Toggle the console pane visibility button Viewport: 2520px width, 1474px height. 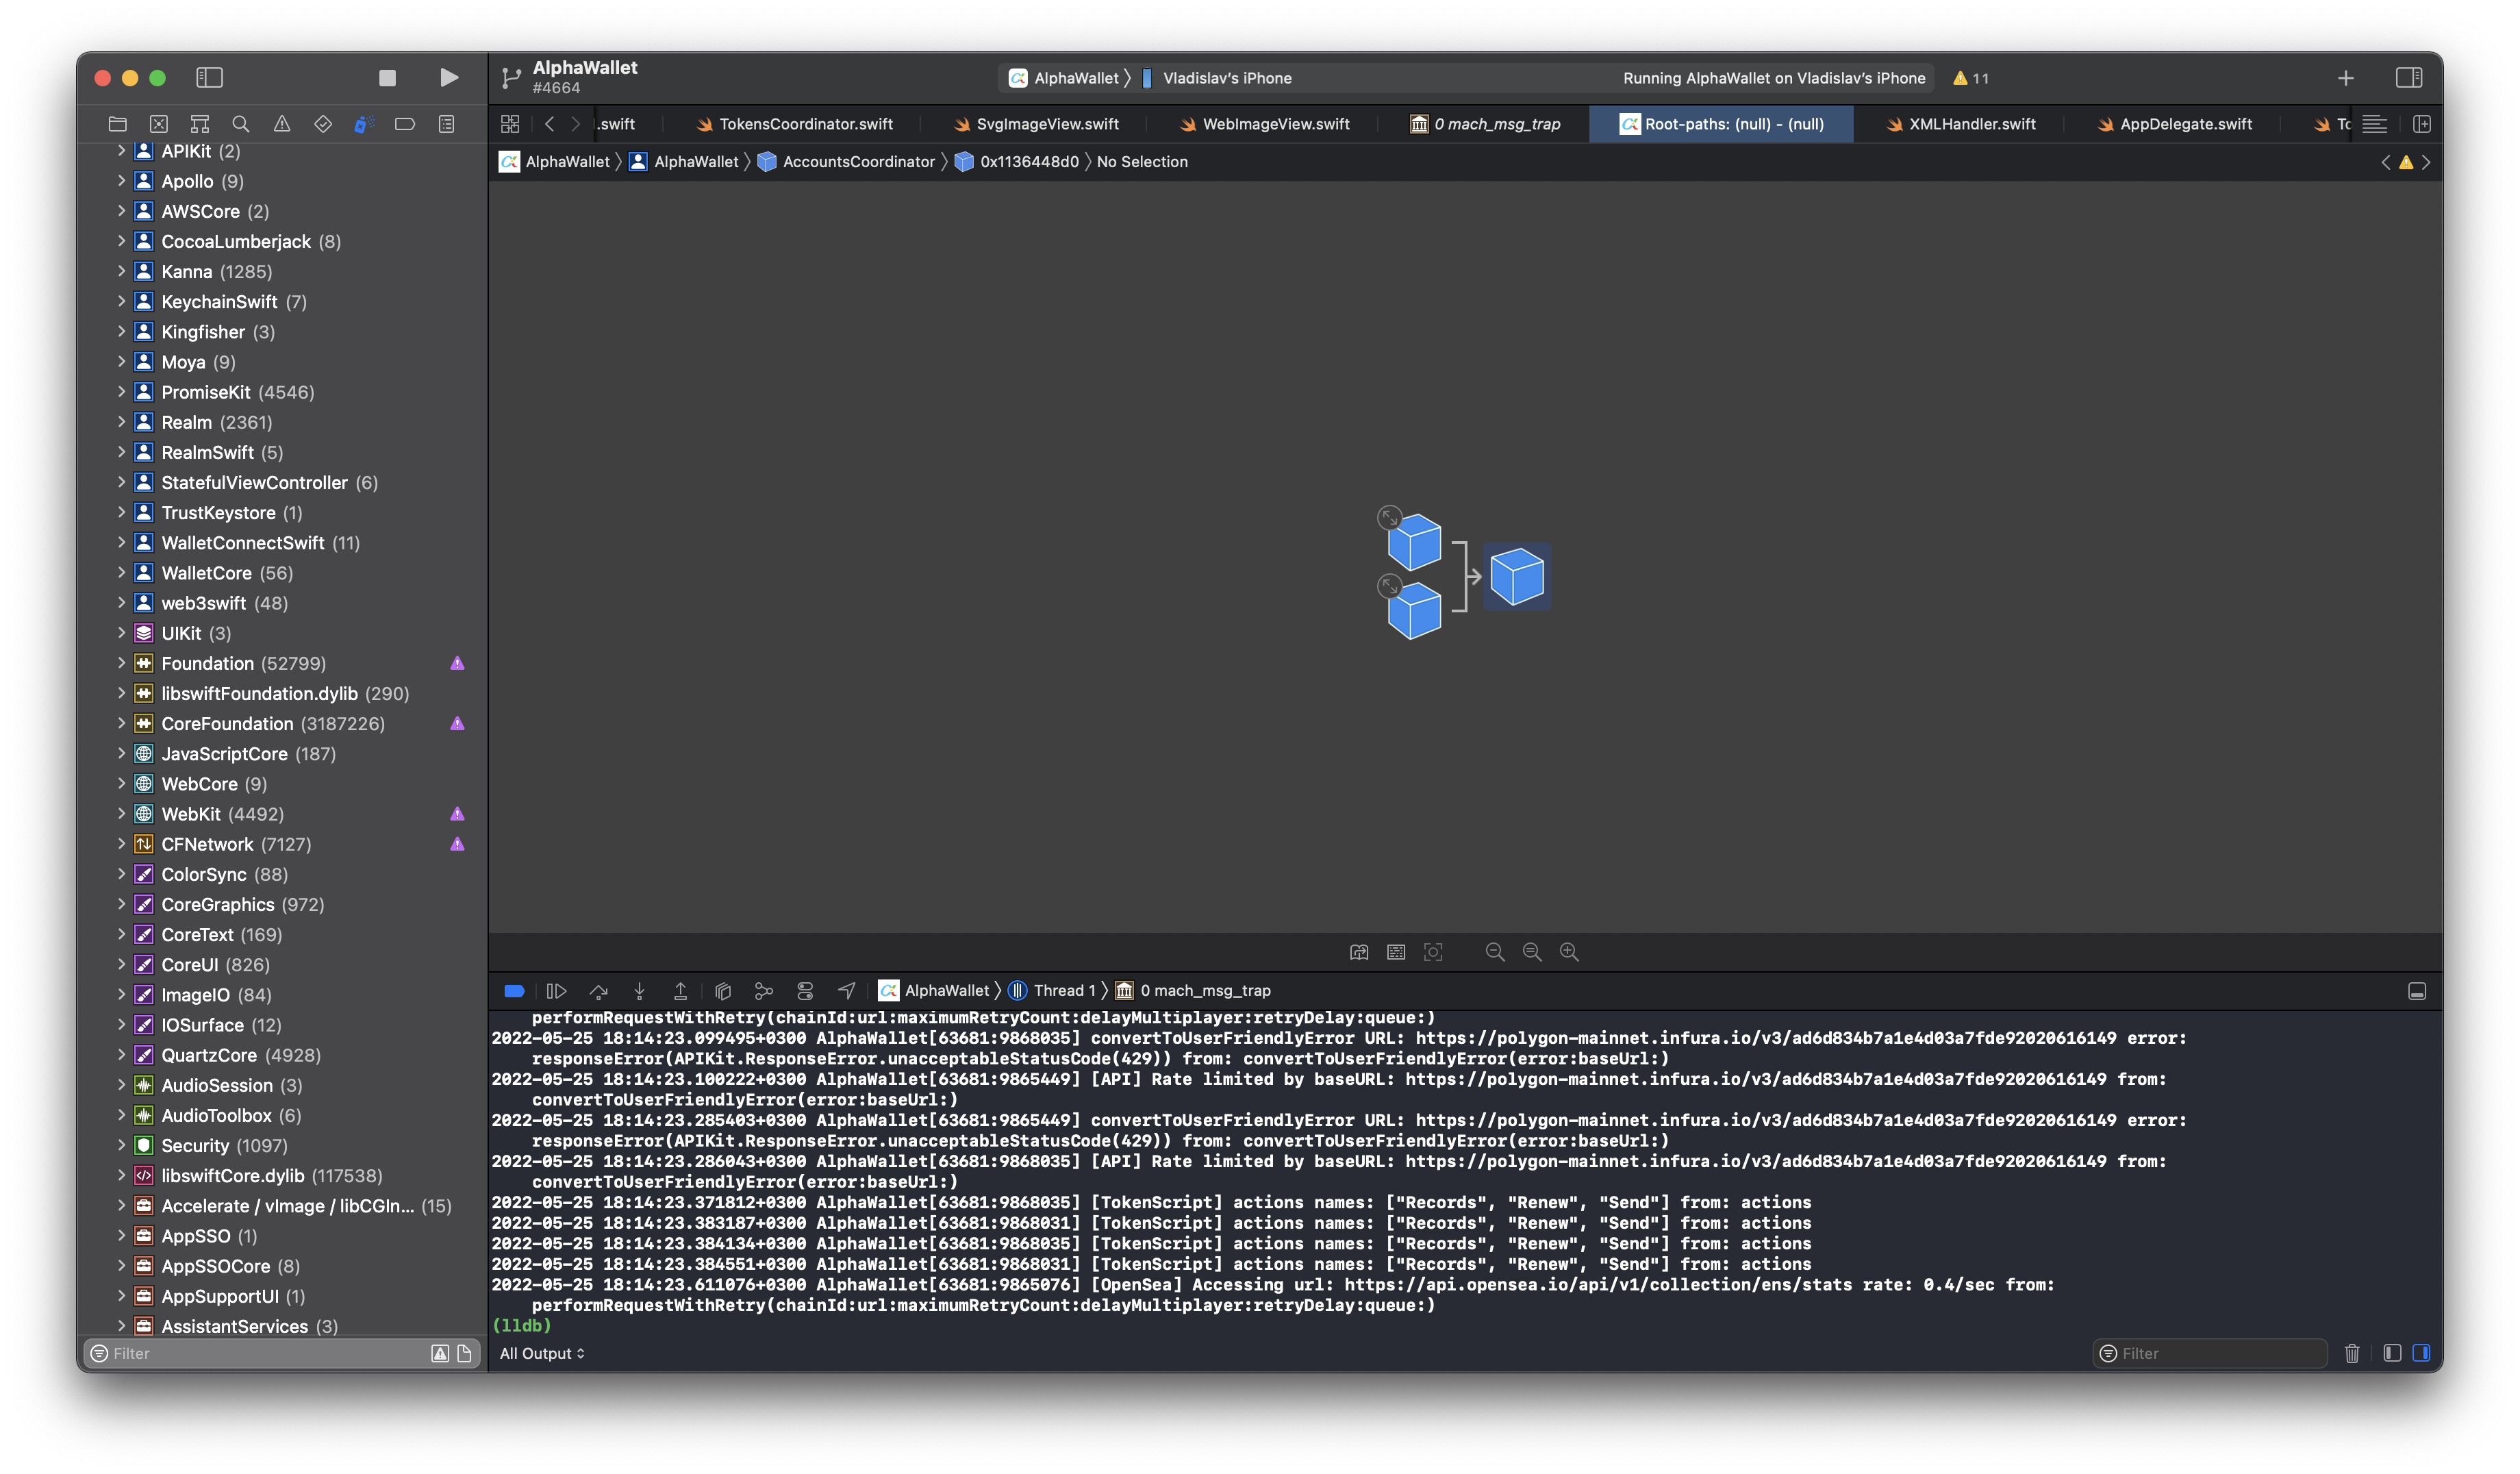point(2421,1353)
